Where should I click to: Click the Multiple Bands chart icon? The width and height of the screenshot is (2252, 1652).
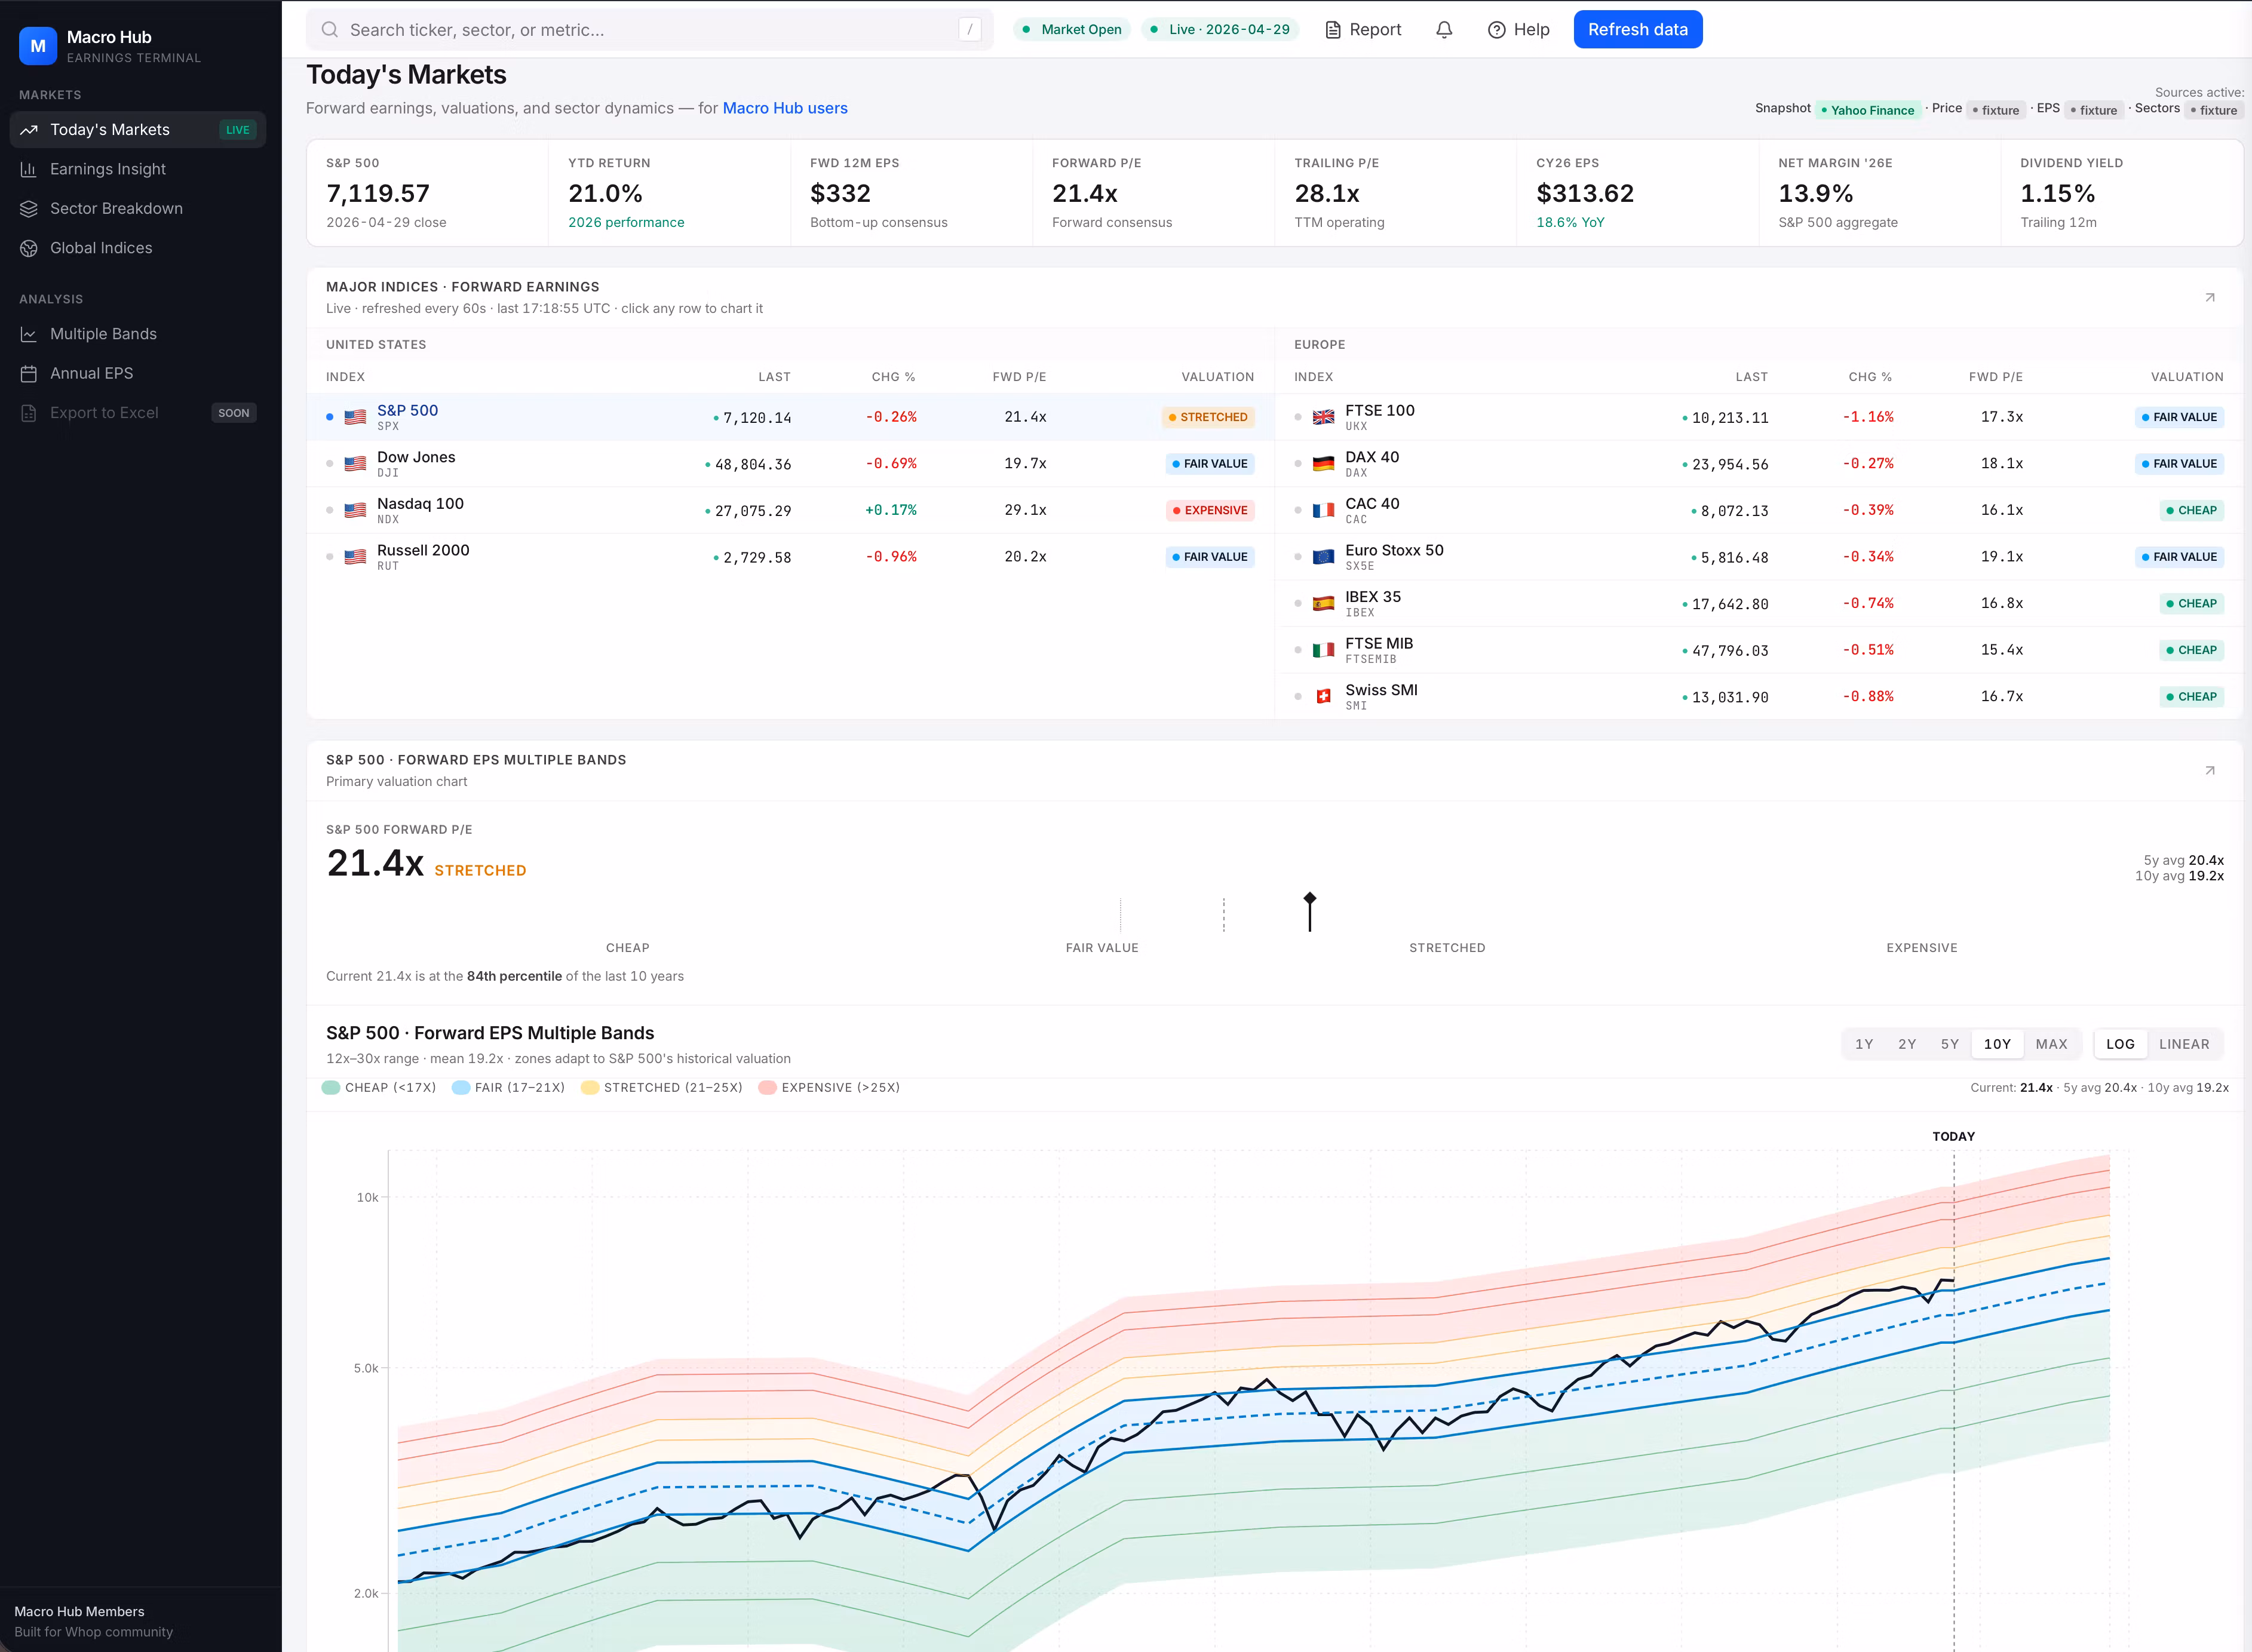pos(29,334)
